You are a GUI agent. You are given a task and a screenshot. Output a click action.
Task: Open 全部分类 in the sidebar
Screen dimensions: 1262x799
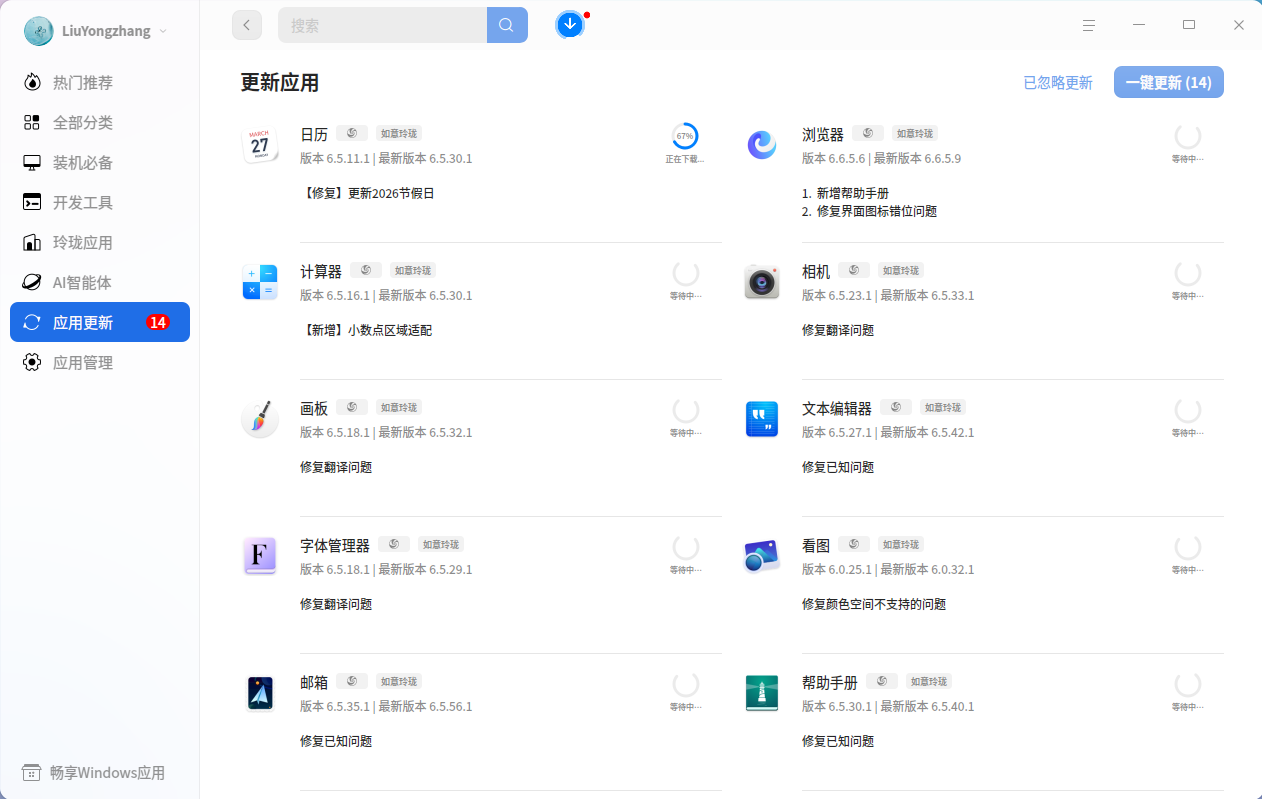[100, 122]
